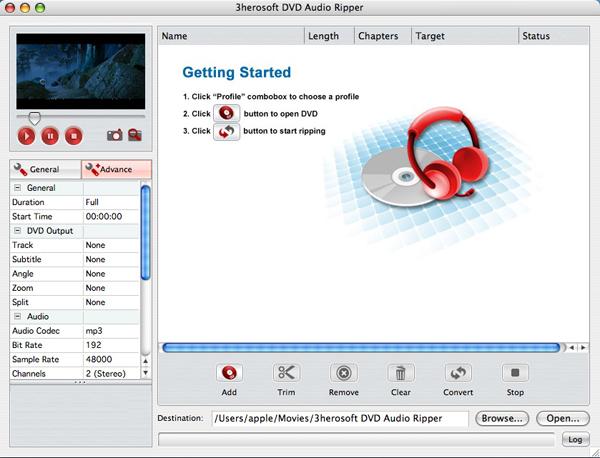600x458 pixels.
Task: Collapse the General settings group
Action: (x=18, y=188)
